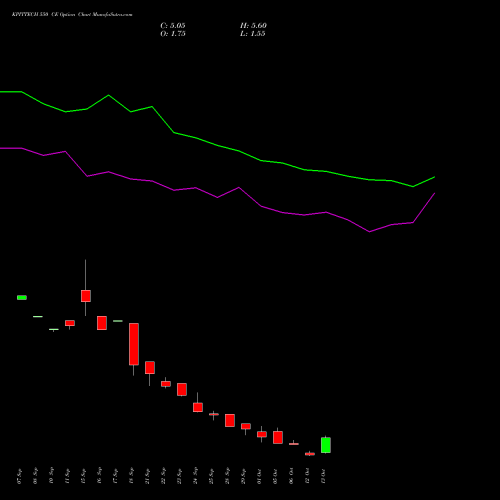Click the 24 Sep date label
Viewport: 500px width, 500px height.
click(x=195, y=476)
